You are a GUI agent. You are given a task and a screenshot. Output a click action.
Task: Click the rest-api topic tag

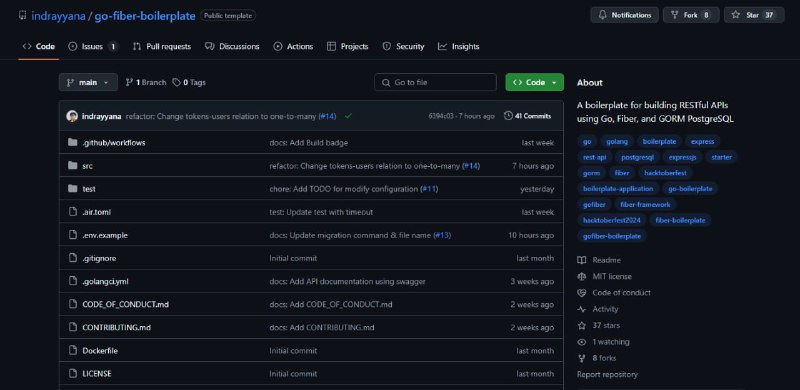tap(594, 157)
